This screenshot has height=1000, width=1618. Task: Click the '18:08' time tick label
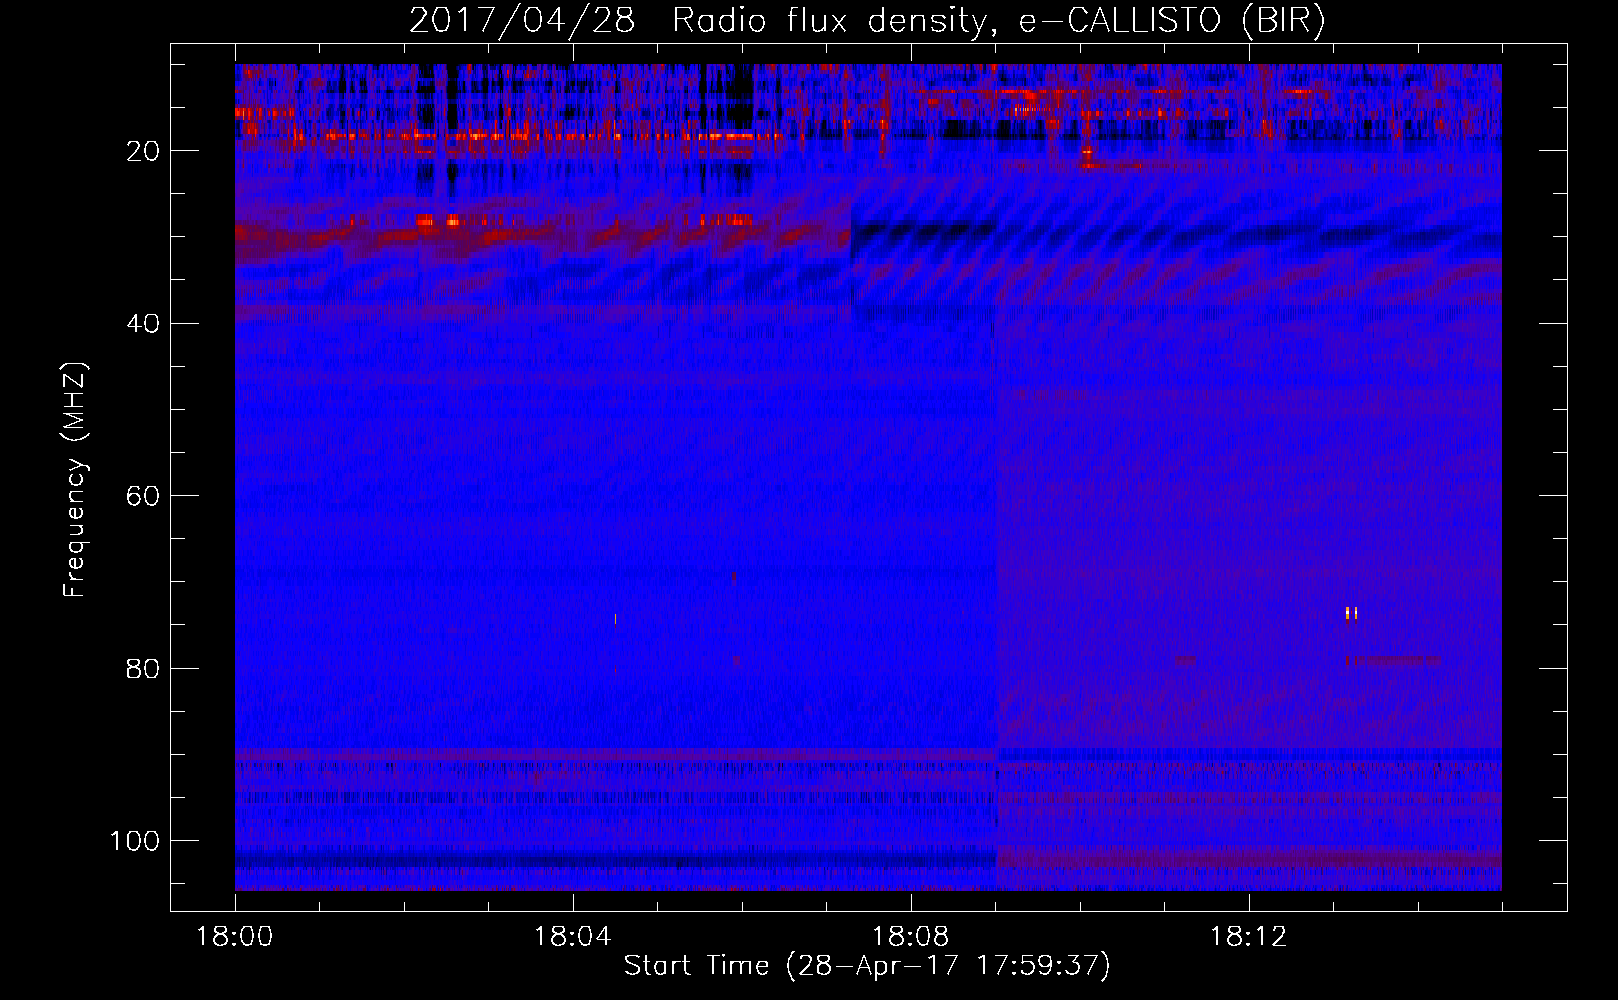[x=911, y=937]
